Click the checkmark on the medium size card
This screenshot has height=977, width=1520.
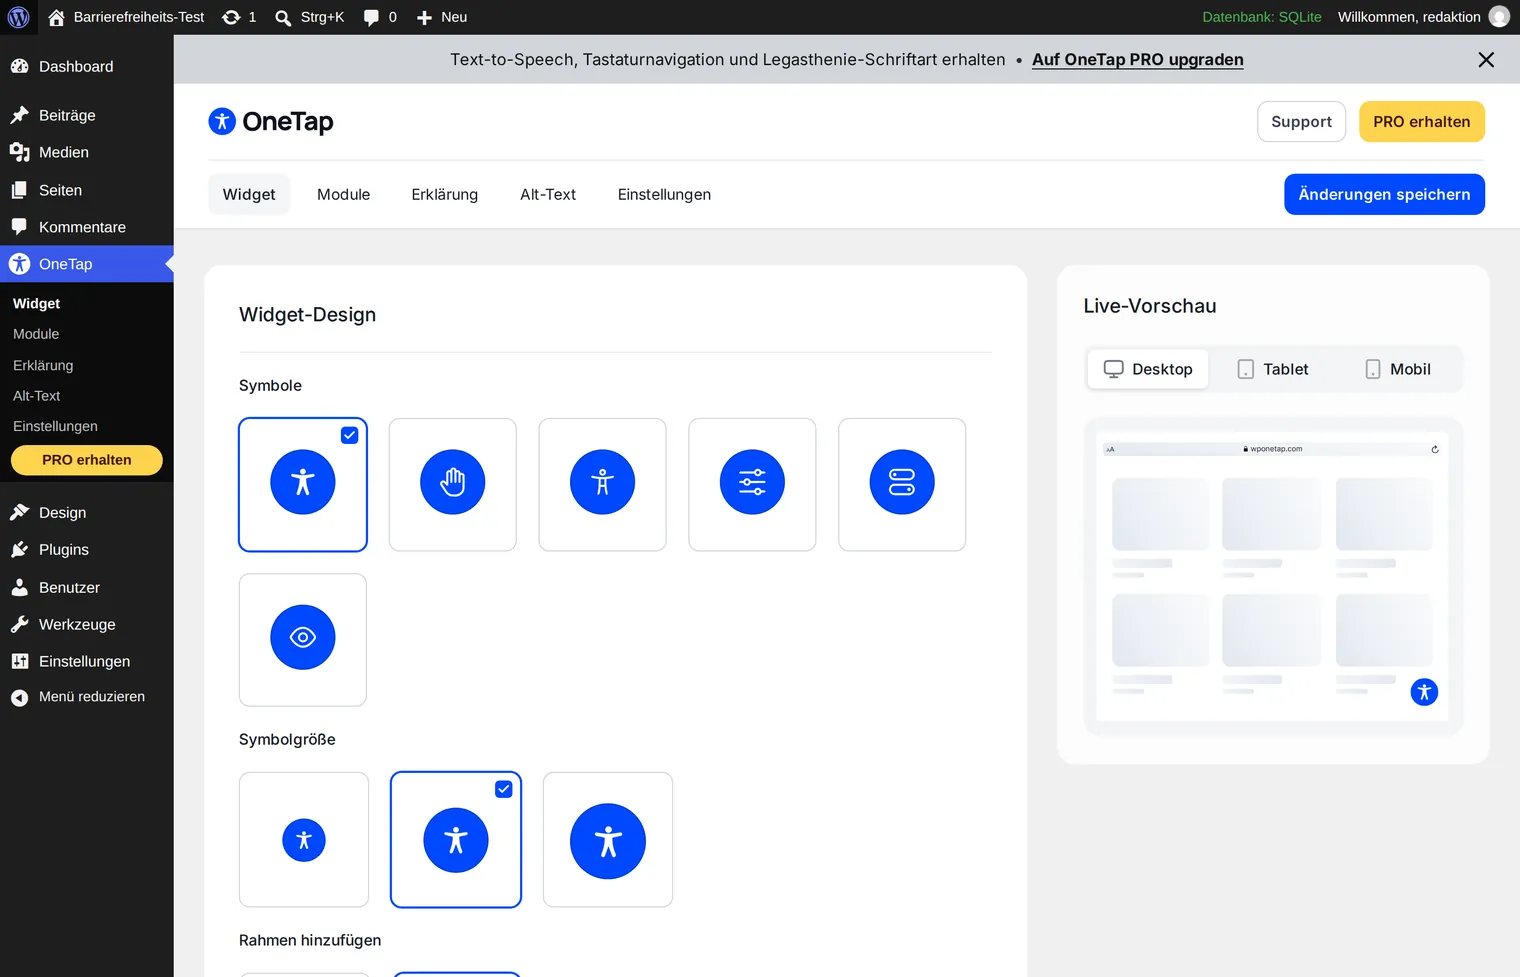point(503,789)
